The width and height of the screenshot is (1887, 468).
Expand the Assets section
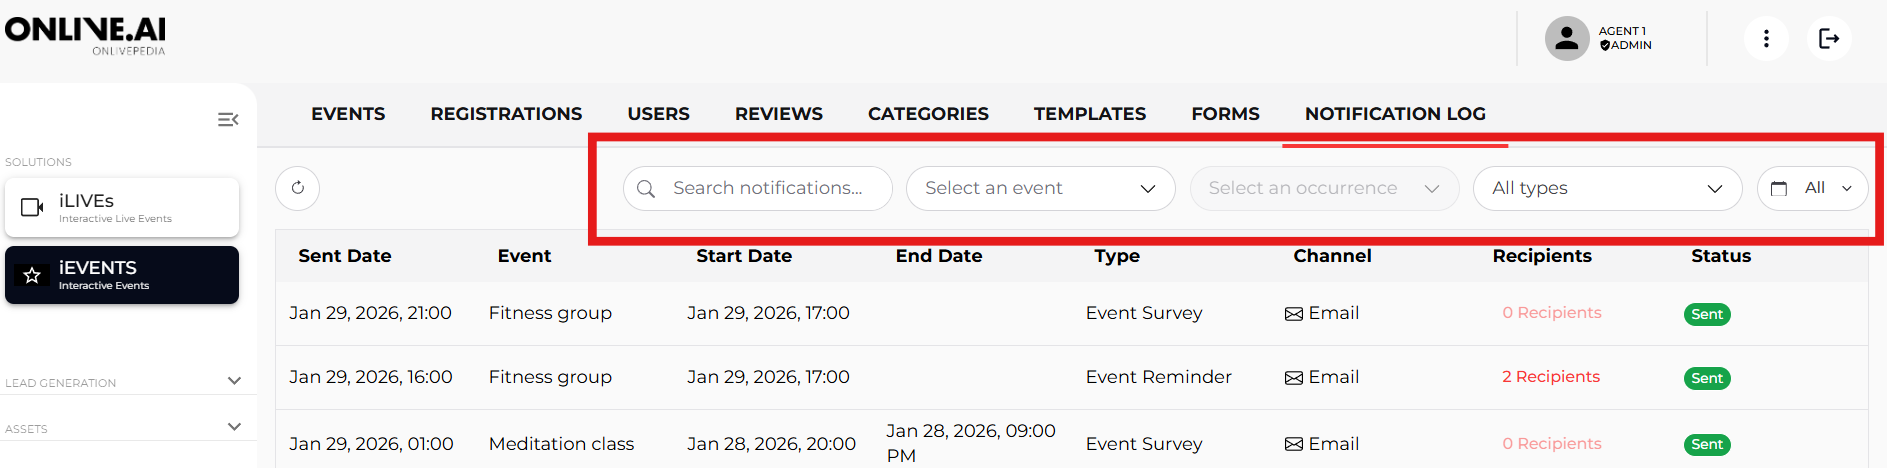point(234,427)
